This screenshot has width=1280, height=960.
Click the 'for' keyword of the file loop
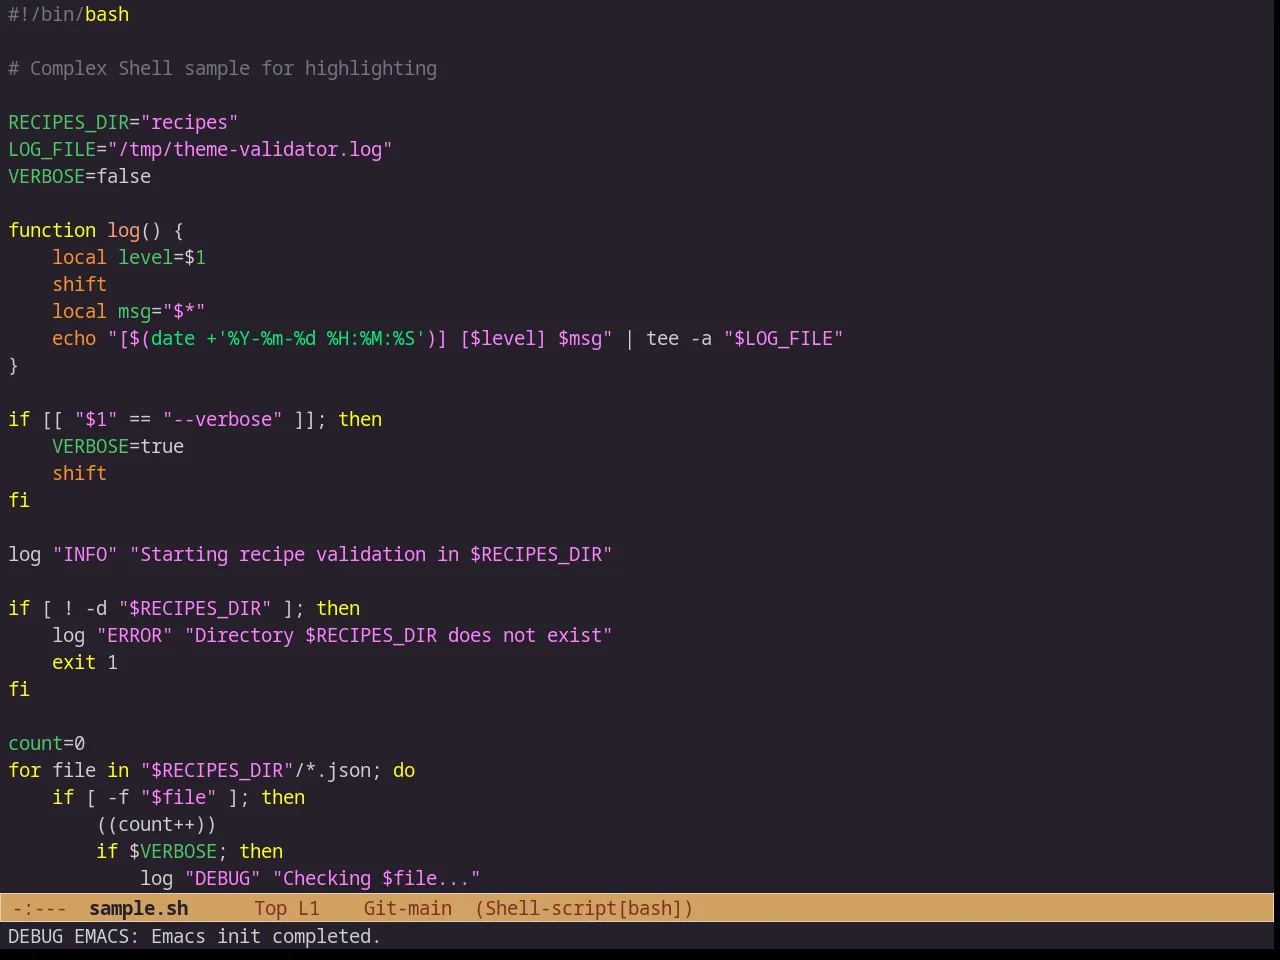pyautogui.click(x=24, y=770)
